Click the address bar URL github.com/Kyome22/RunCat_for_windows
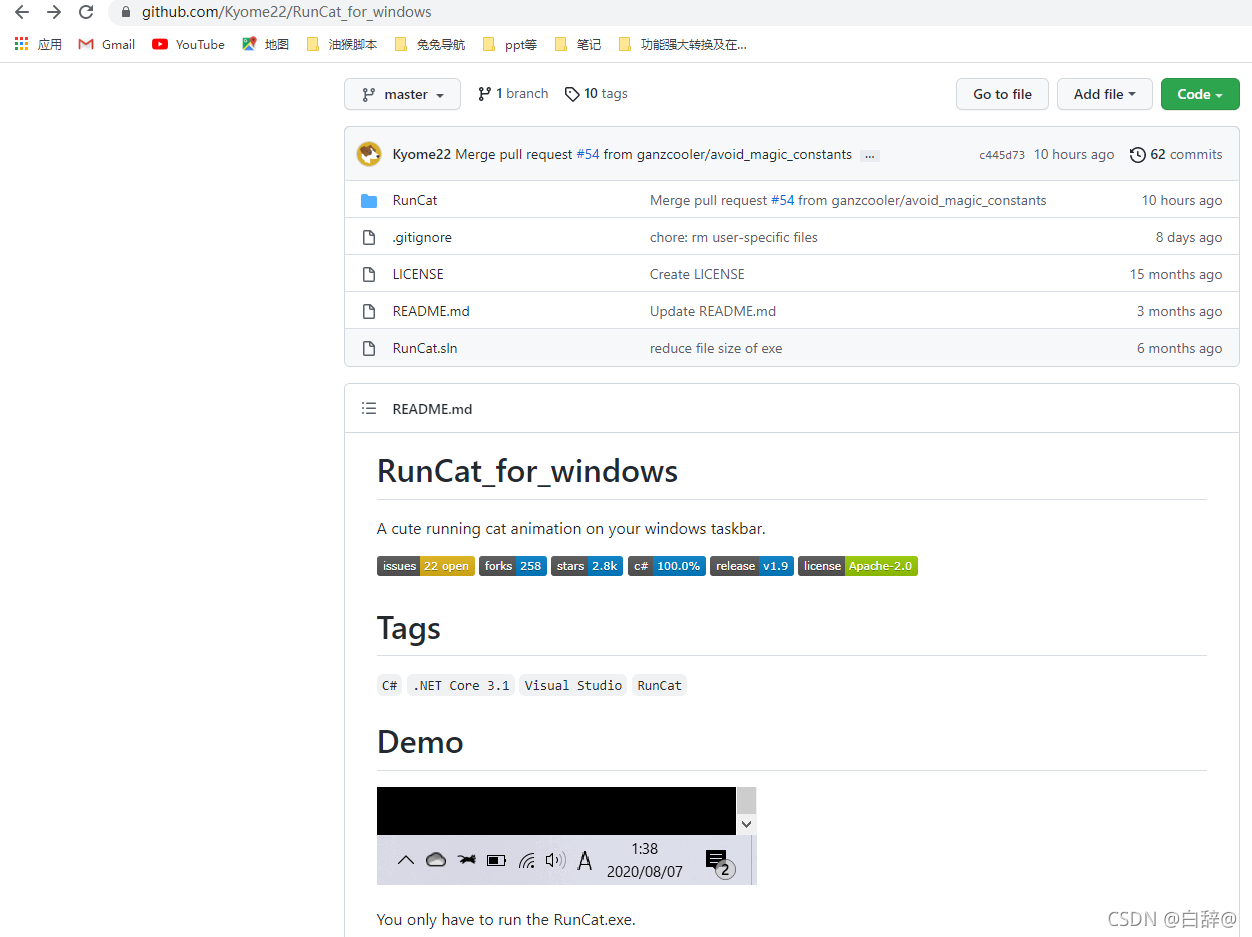The width and height of the screenshot is (1252, 937). [x=286, y=12]
